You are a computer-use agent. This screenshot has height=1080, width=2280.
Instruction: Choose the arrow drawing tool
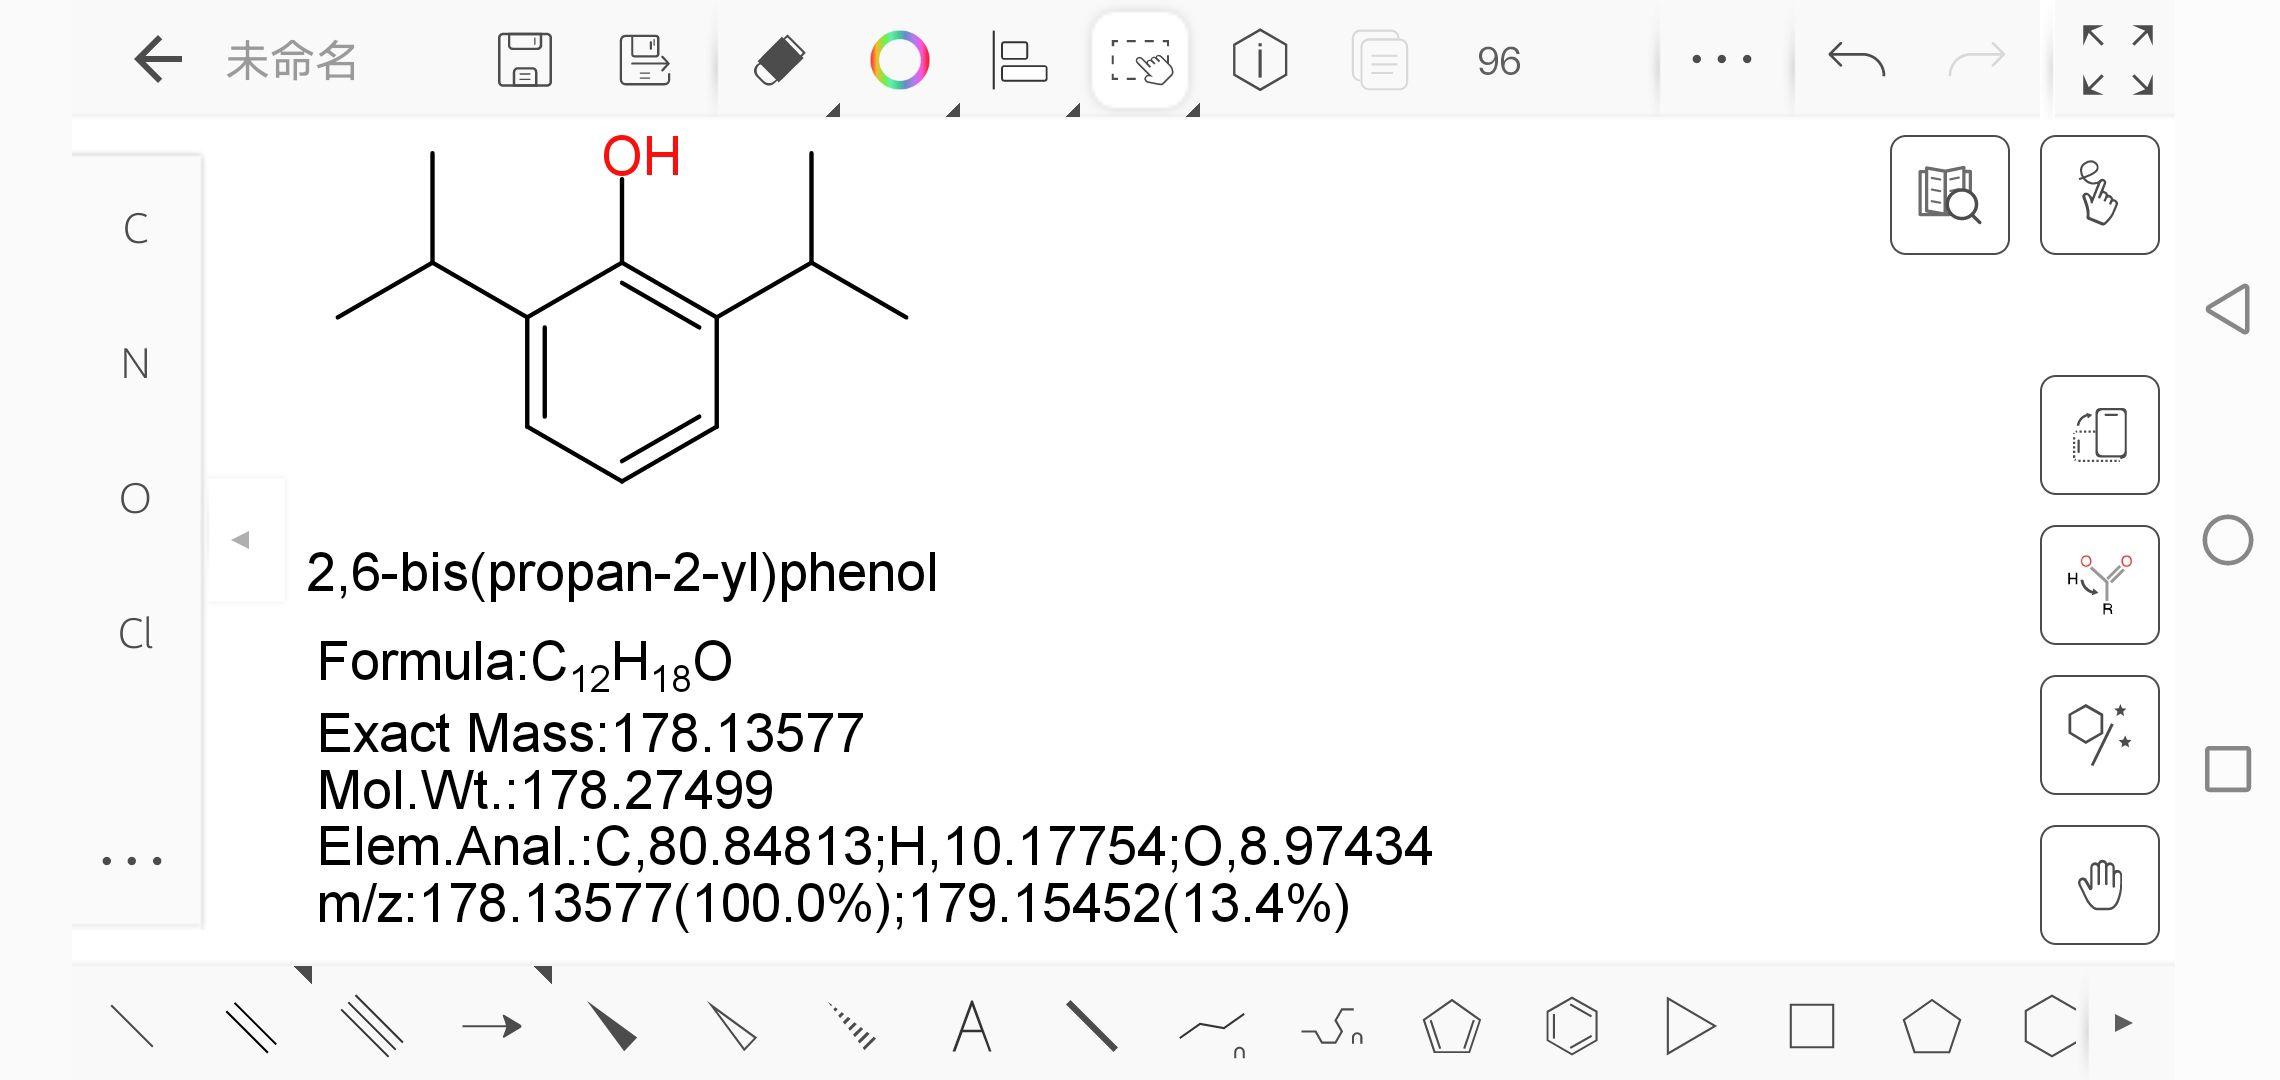pyautogui.click(x=493, y=1024)
